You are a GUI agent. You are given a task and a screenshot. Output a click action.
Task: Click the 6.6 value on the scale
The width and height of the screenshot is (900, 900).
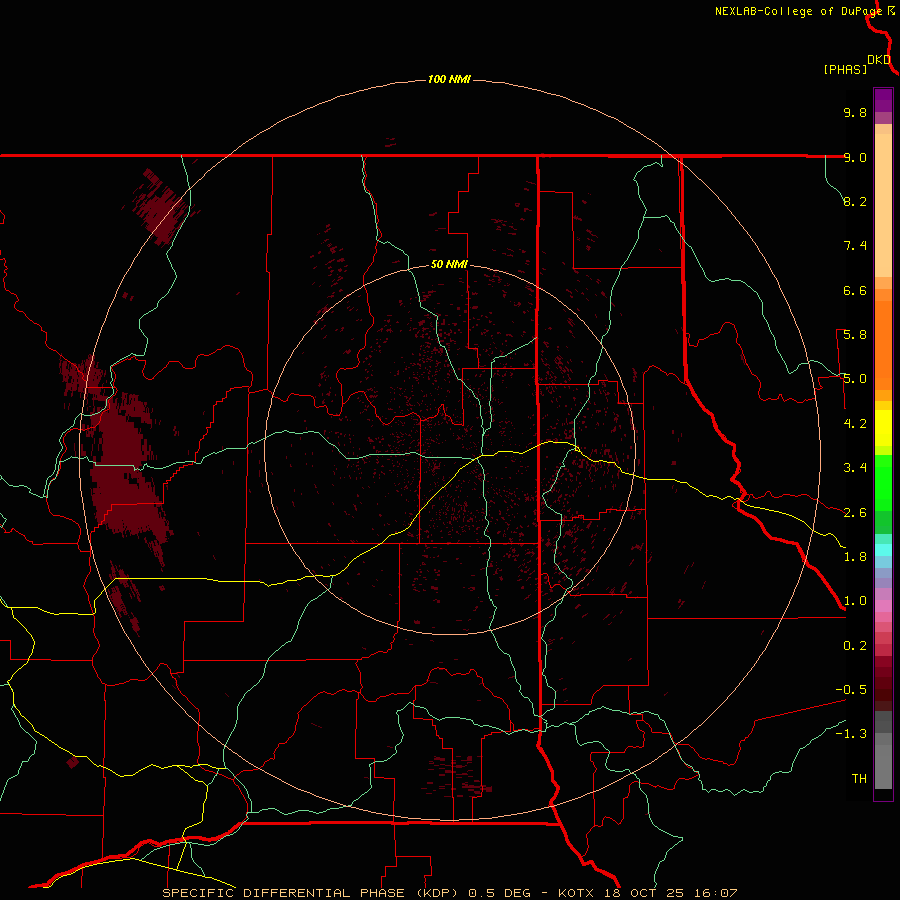[x=855, y=290]
